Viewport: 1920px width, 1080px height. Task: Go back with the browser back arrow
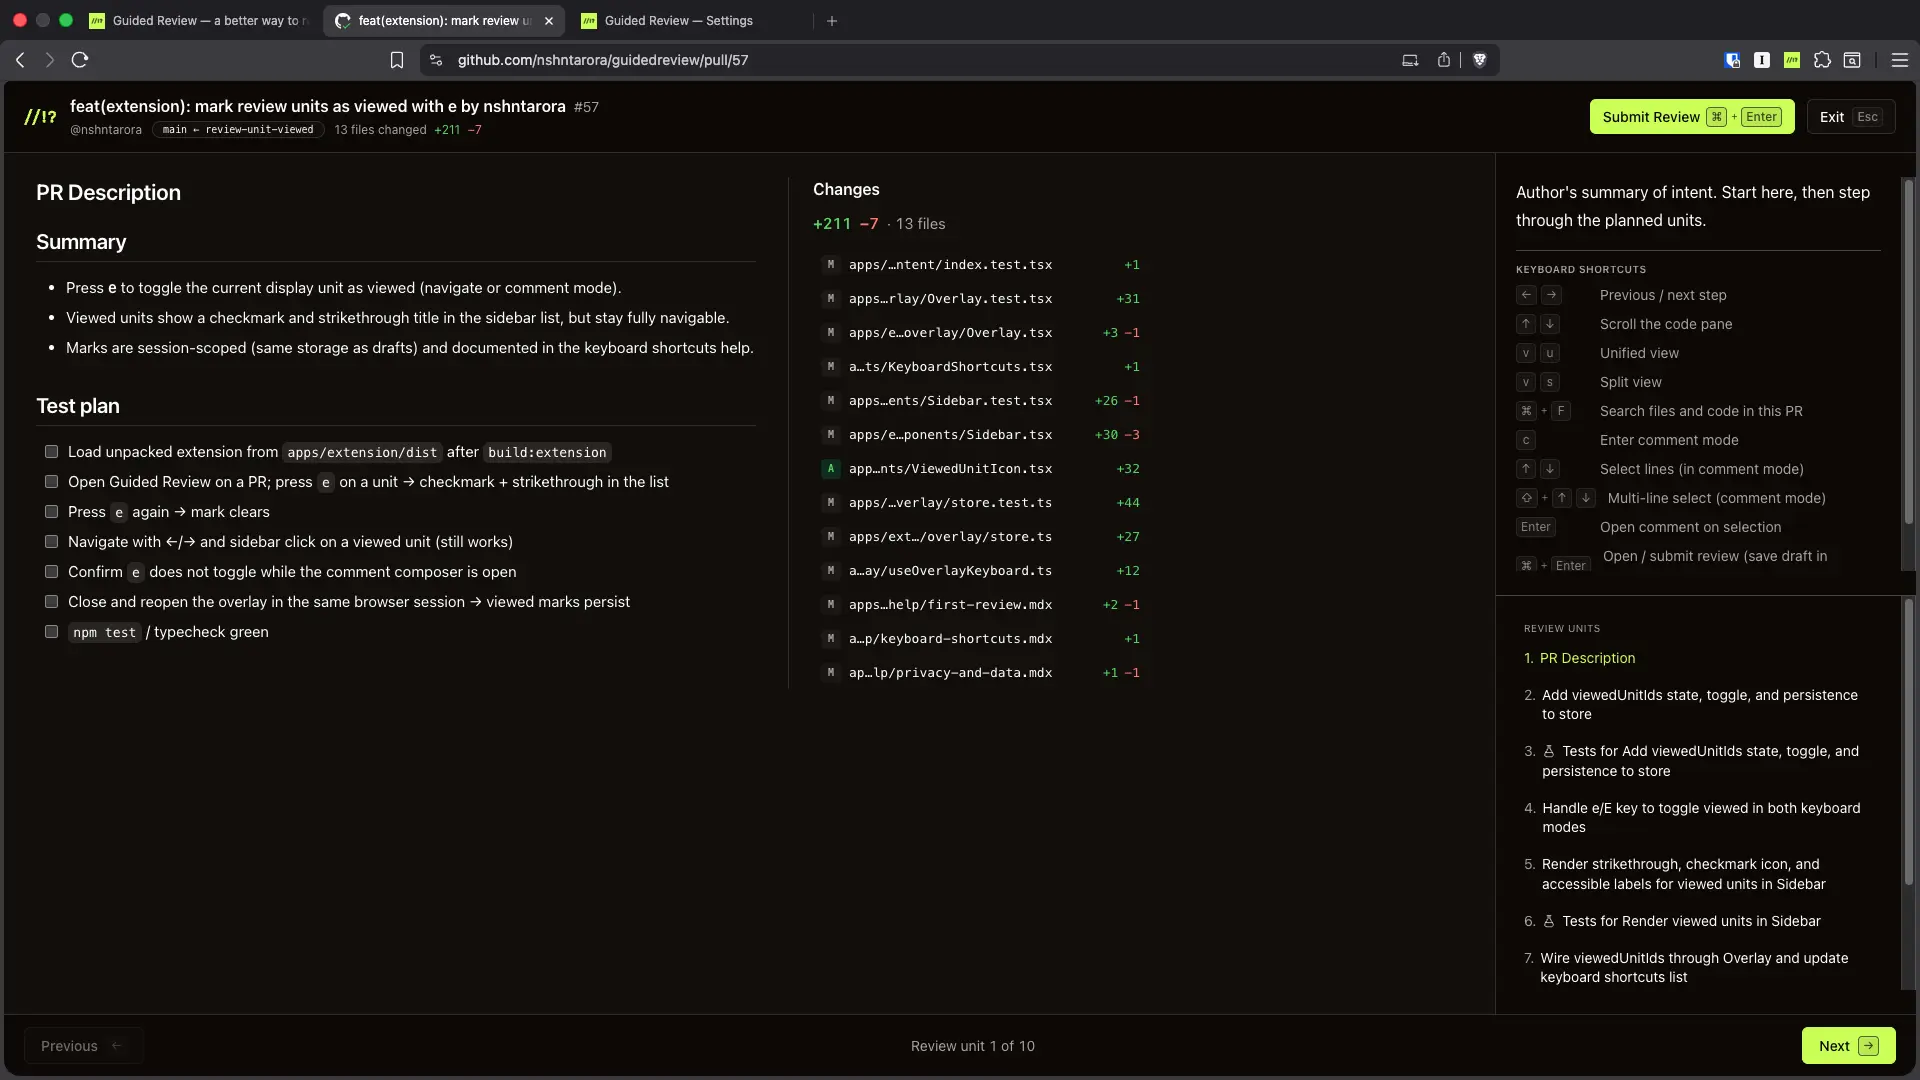[x=20, y=60]
